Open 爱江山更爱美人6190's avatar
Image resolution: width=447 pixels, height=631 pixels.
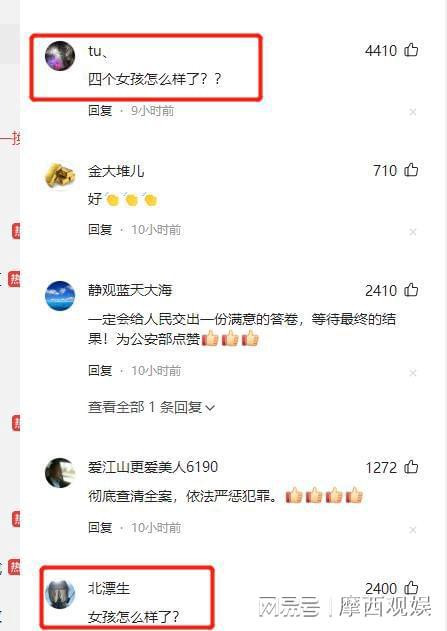point(60,472)
